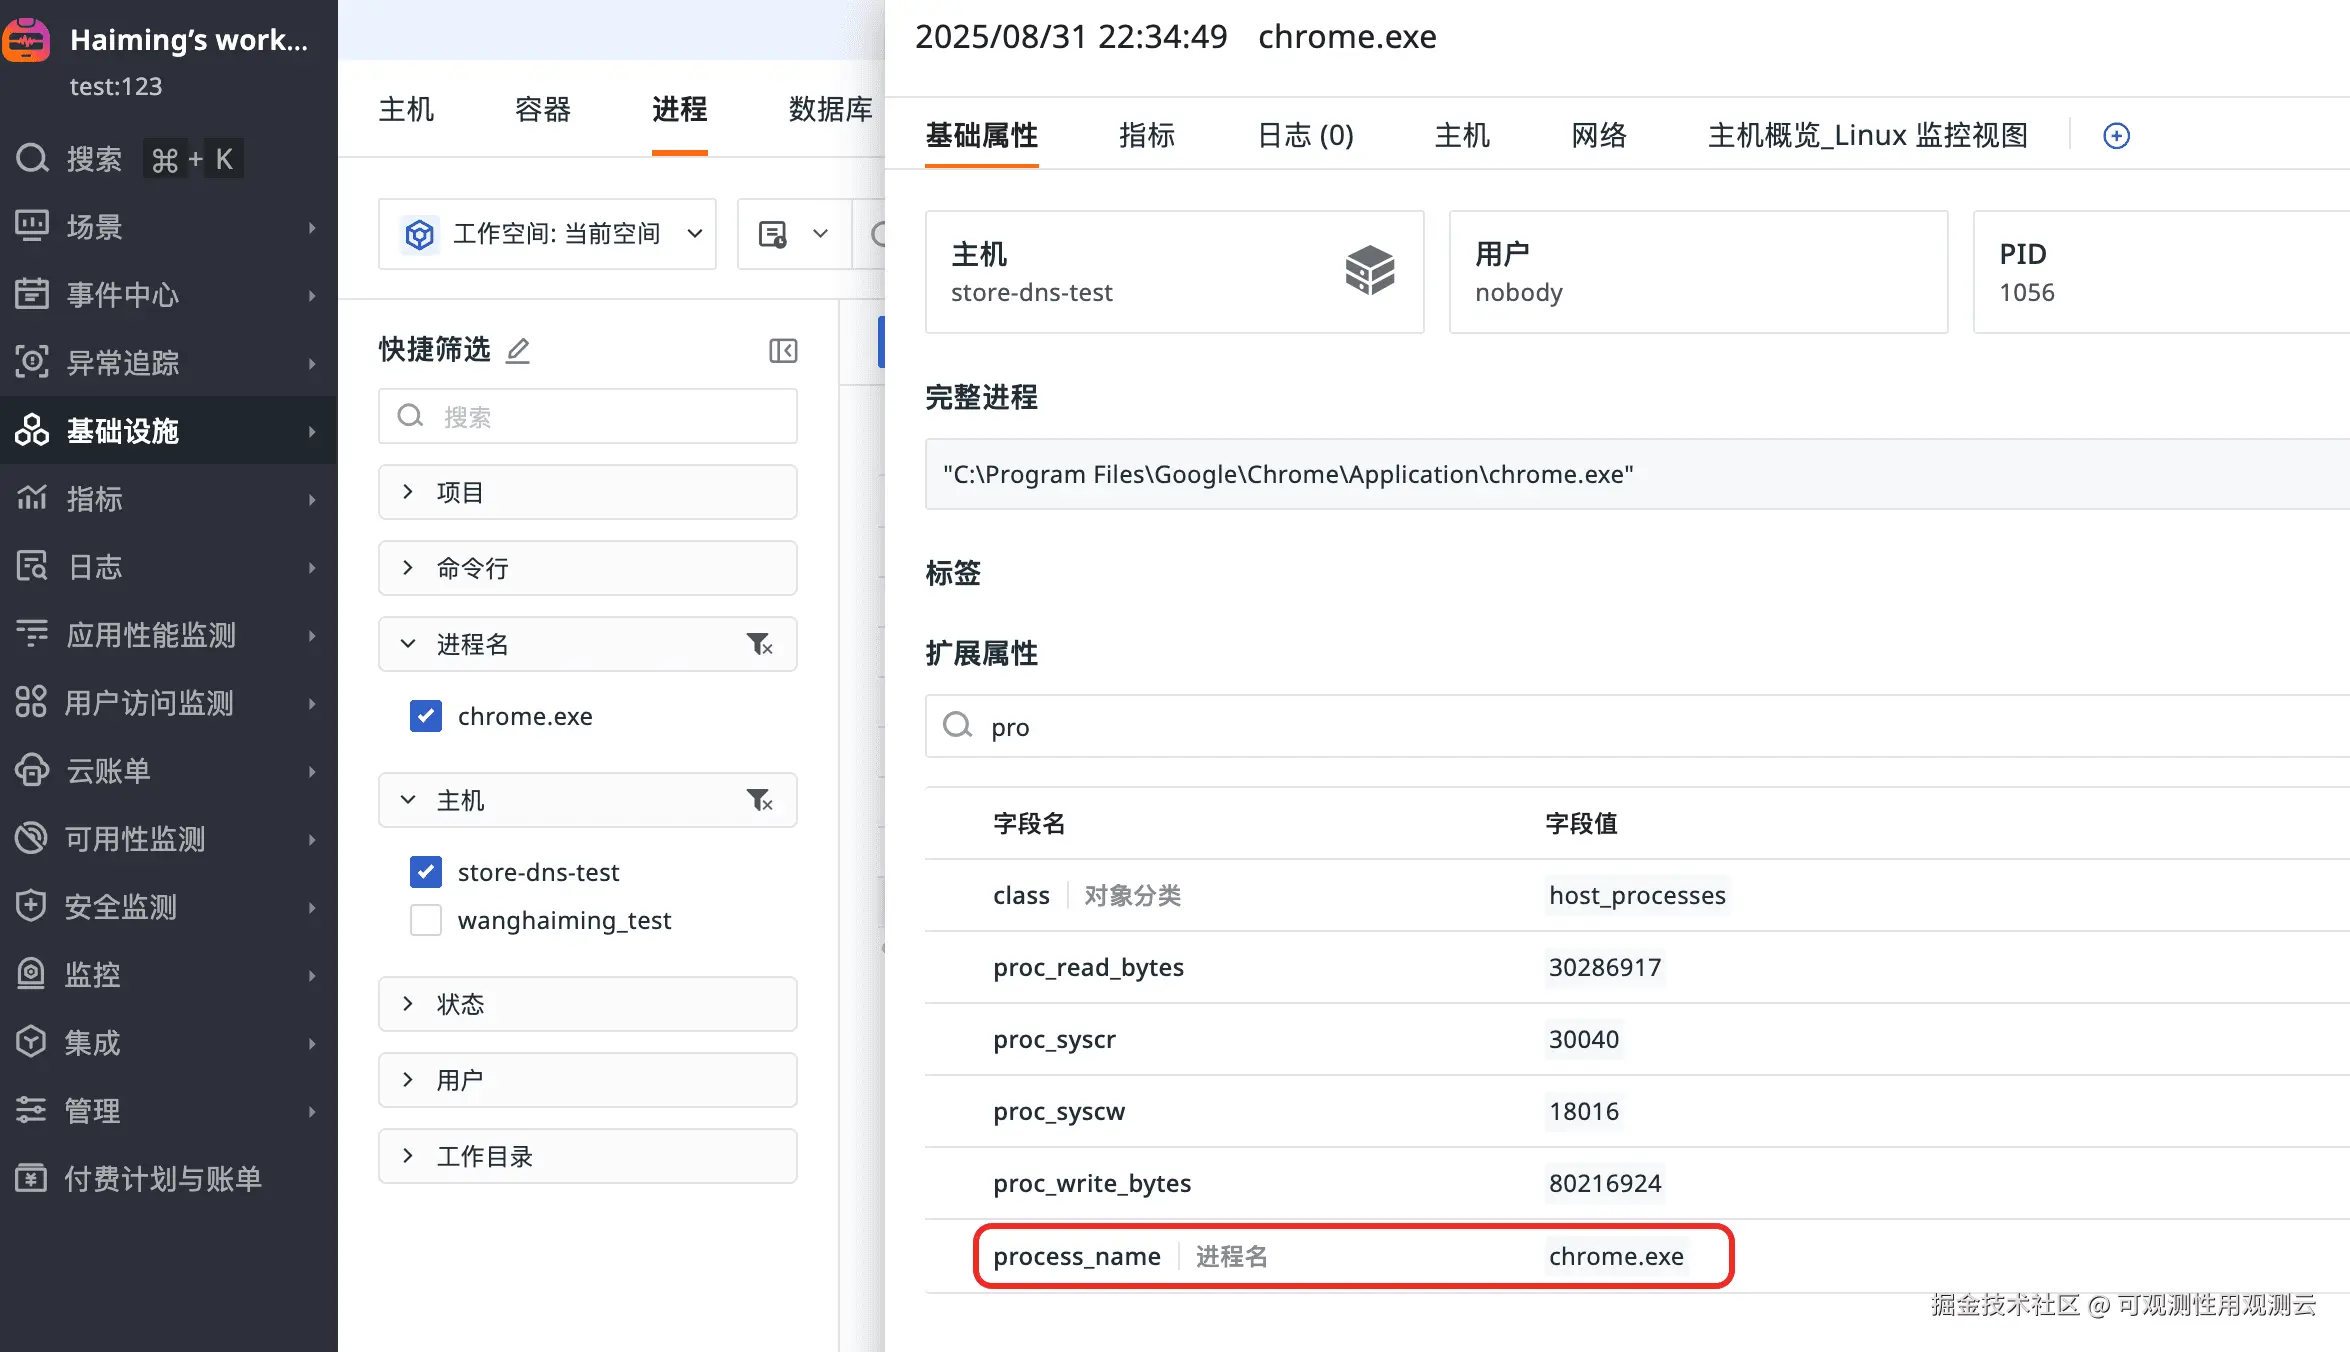The height and width of the screenshot is (1352, 2350).
Task: Open 云账单 in the sidebar
Action: [x=168, y=771]
